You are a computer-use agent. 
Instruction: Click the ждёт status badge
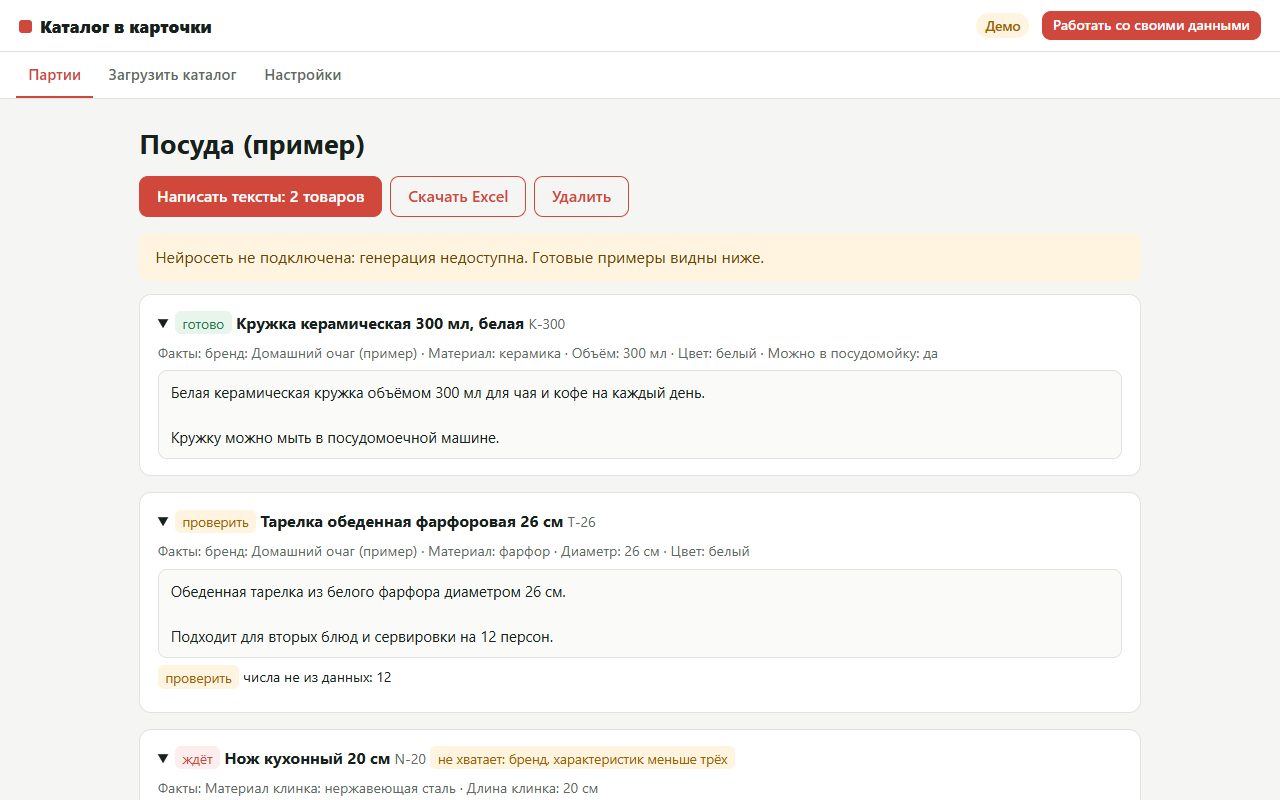tap(197, 758)
